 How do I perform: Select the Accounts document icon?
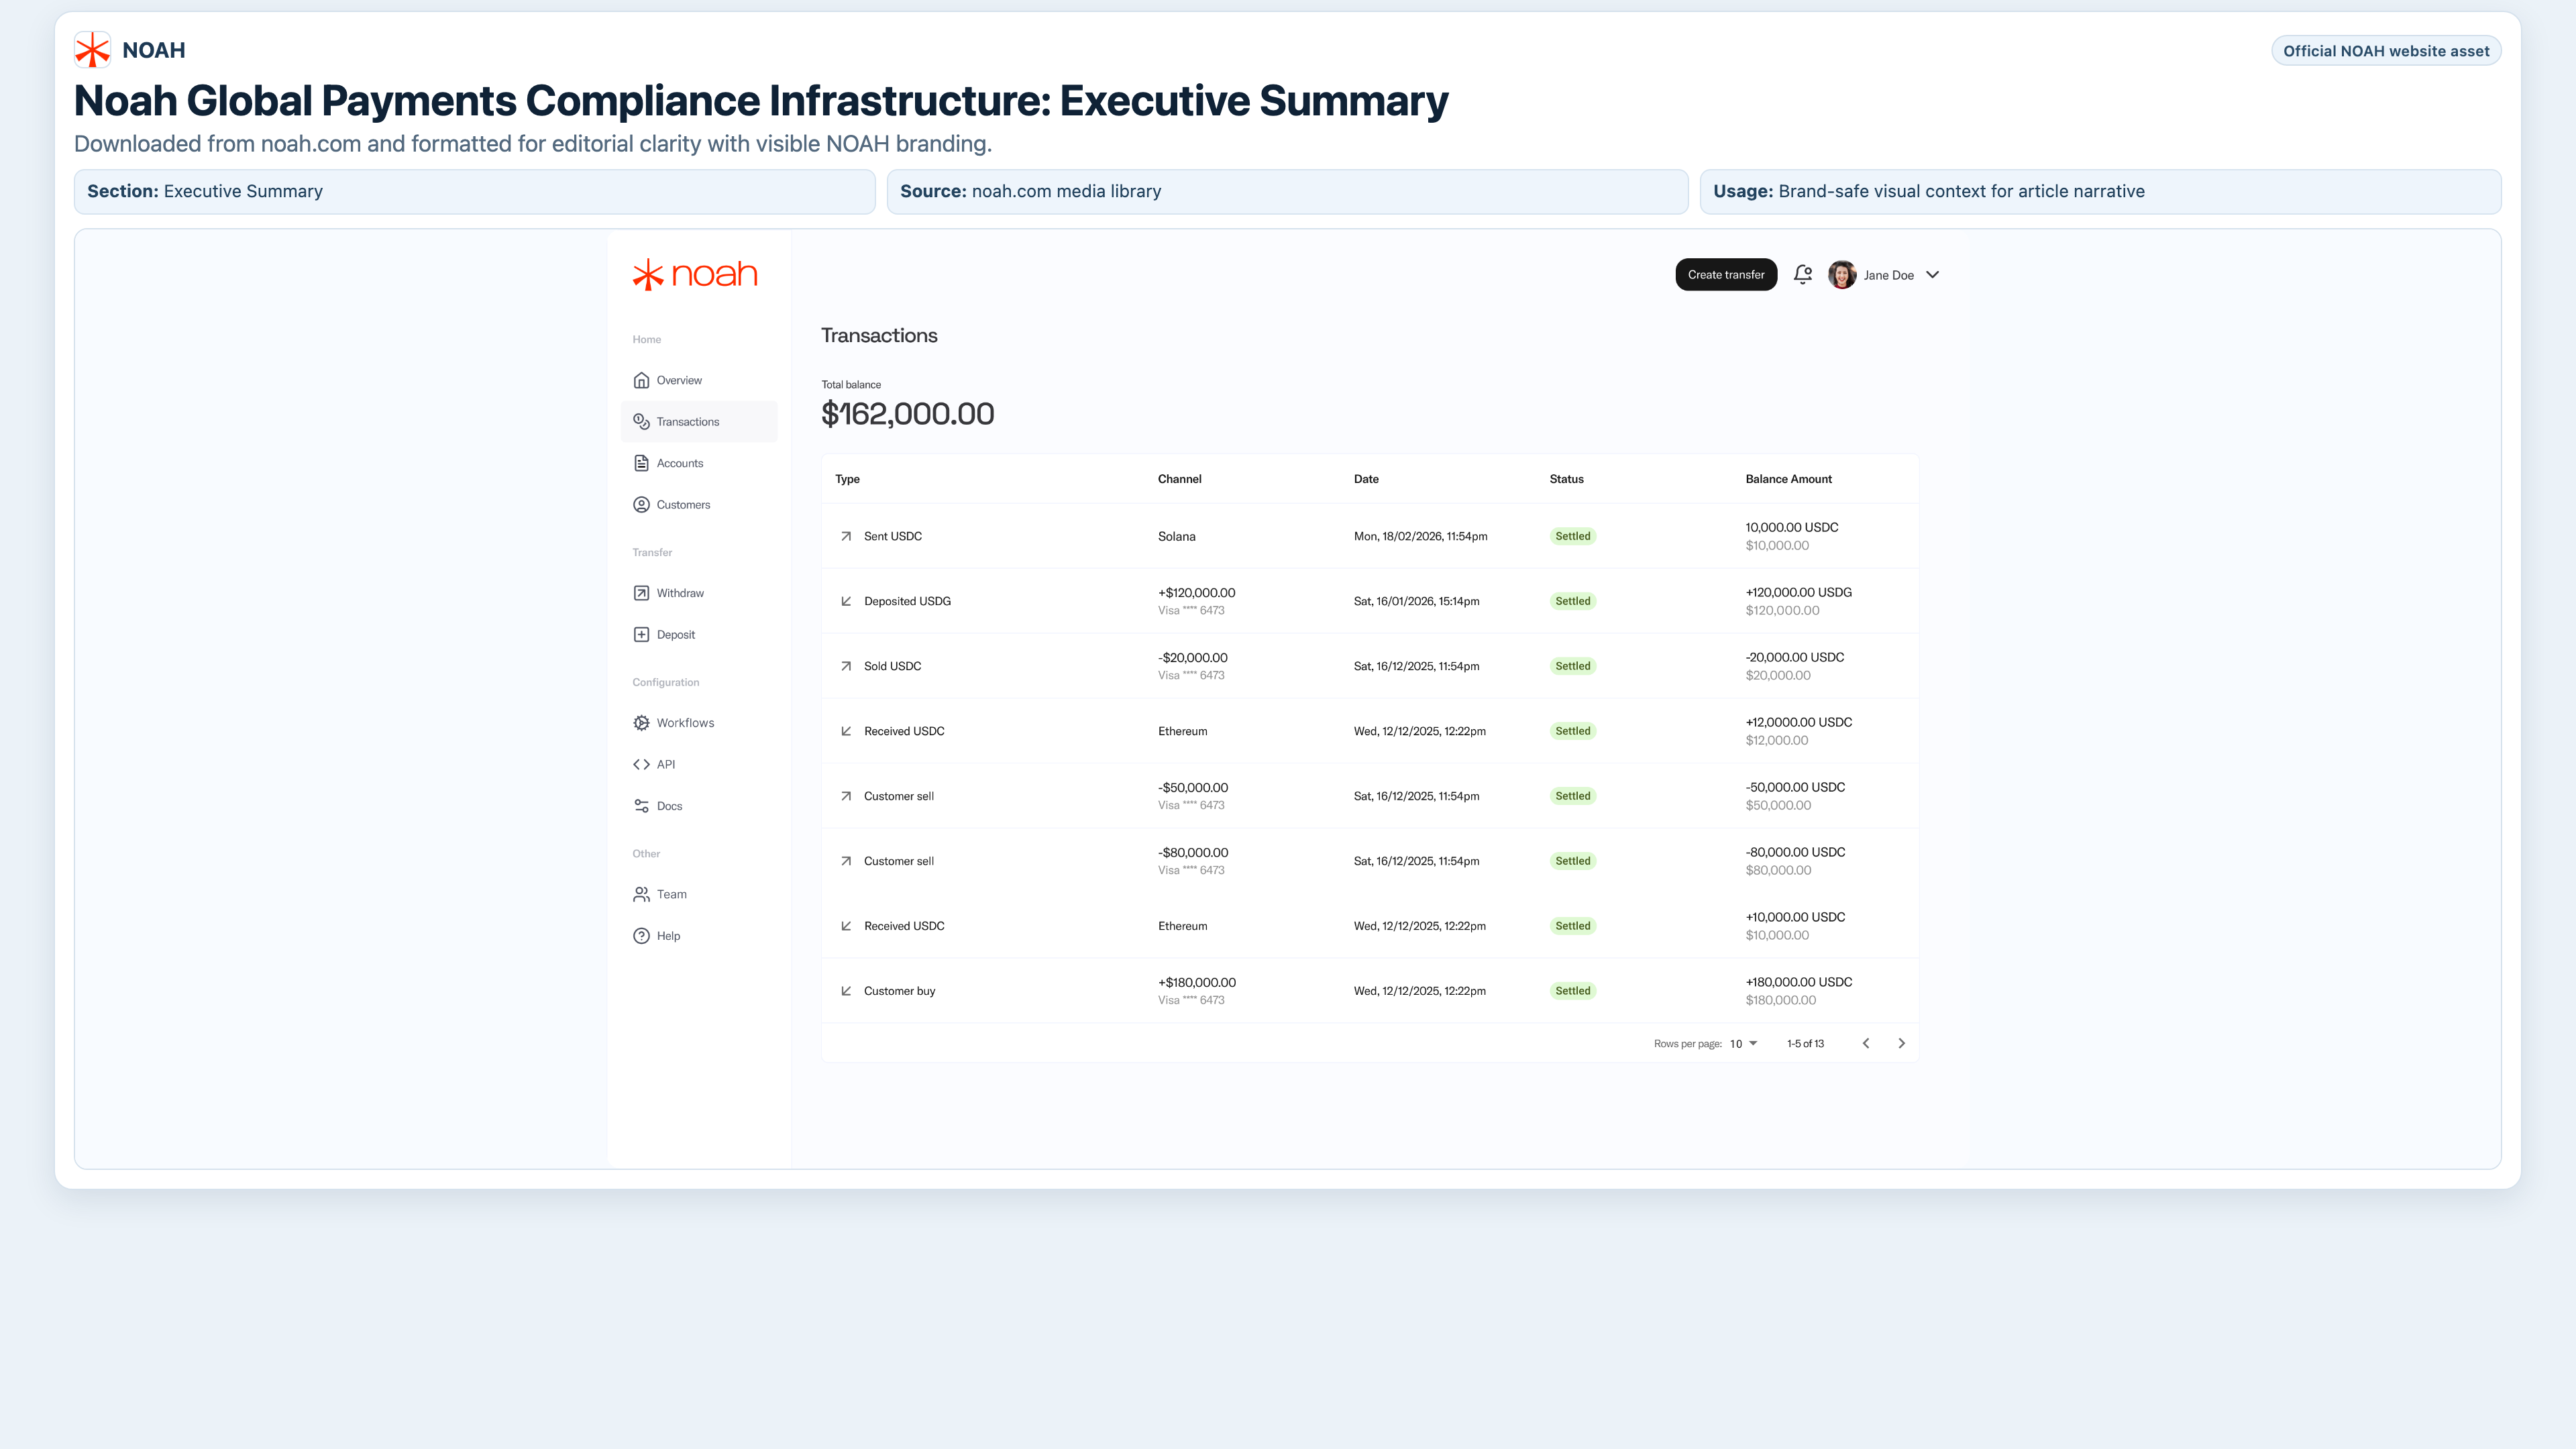pyautogui.click(x=641, y=463)
